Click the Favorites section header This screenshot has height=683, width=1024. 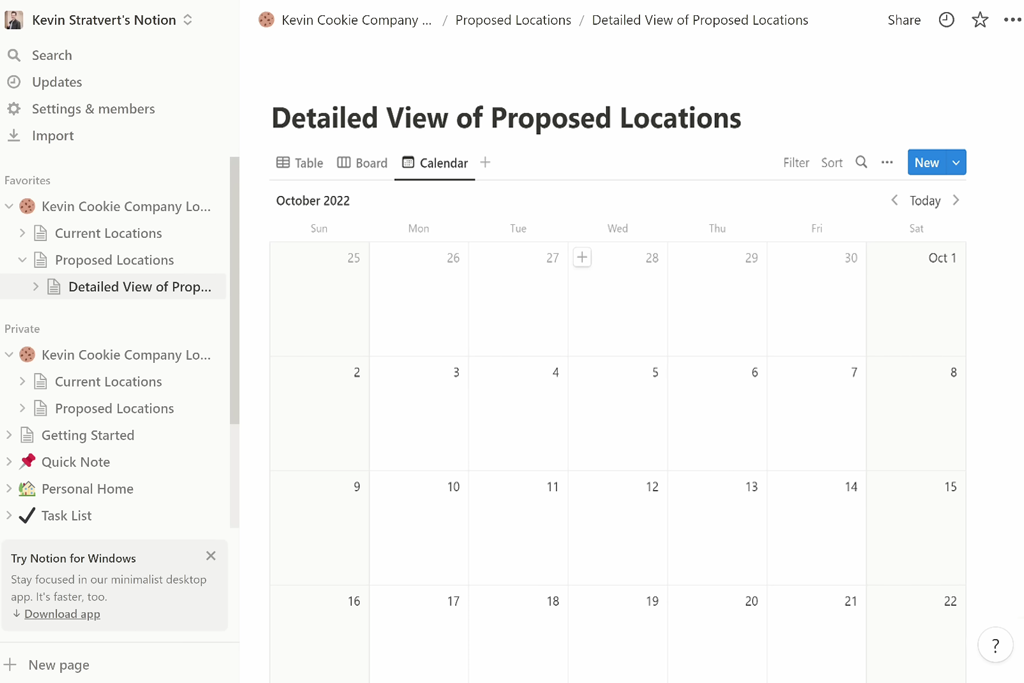click(x=27, y=180)
